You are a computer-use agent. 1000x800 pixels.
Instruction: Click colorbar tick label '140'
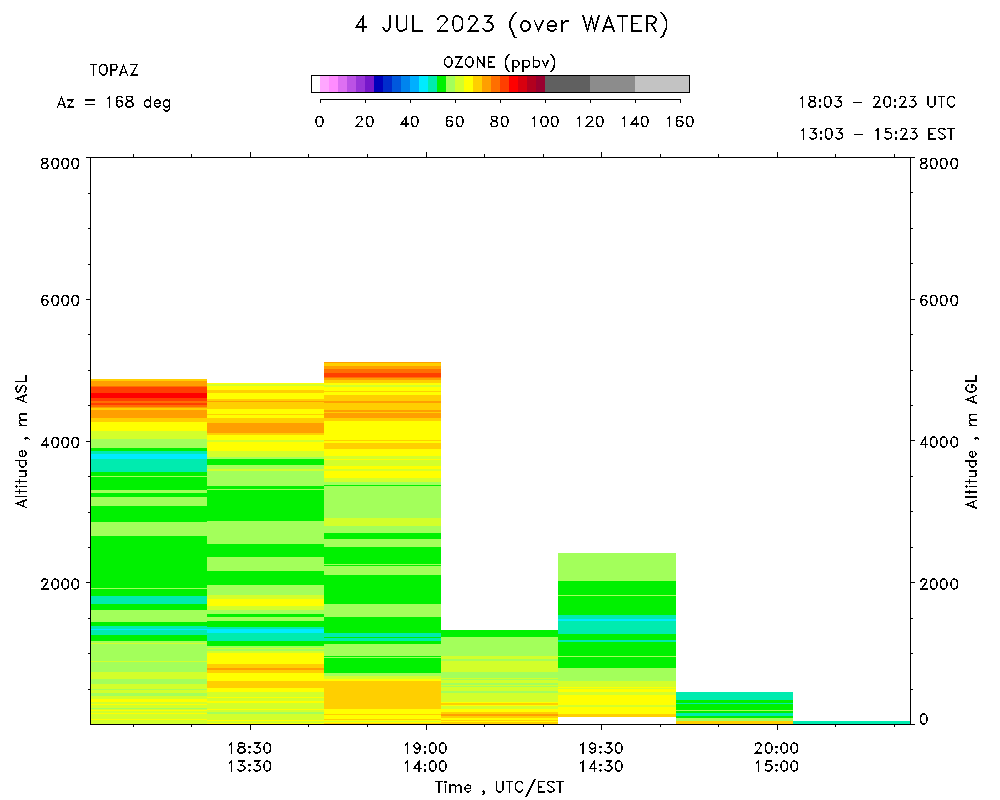[635, 122]
